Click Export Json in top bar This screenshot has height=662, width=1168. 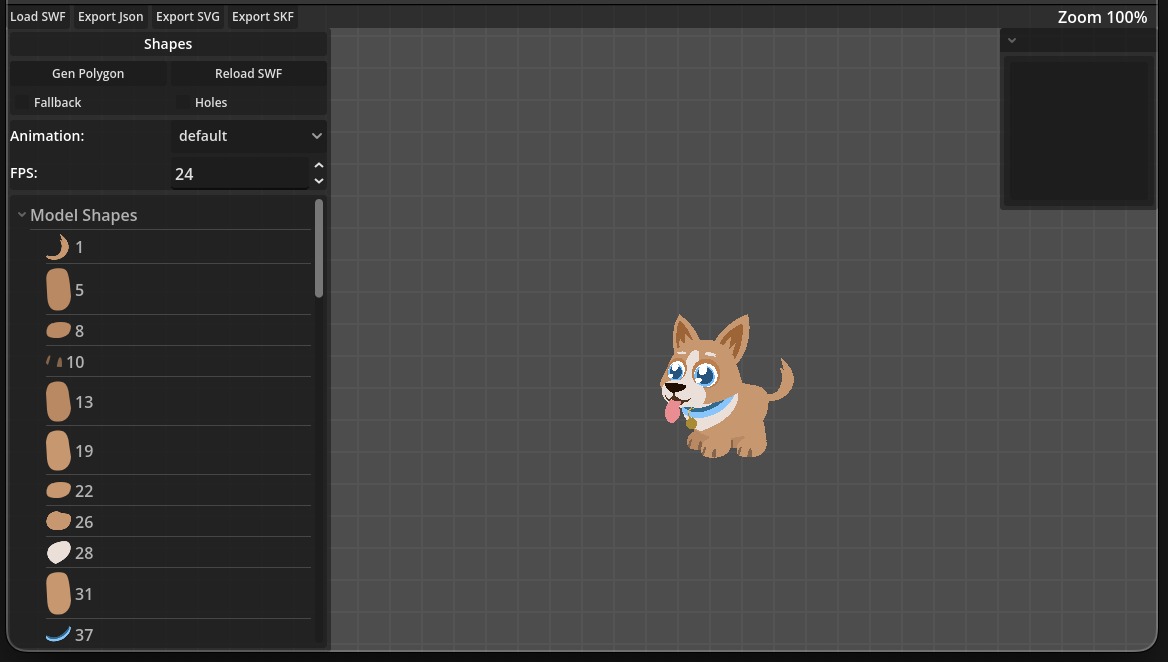(x=110, y=17)
